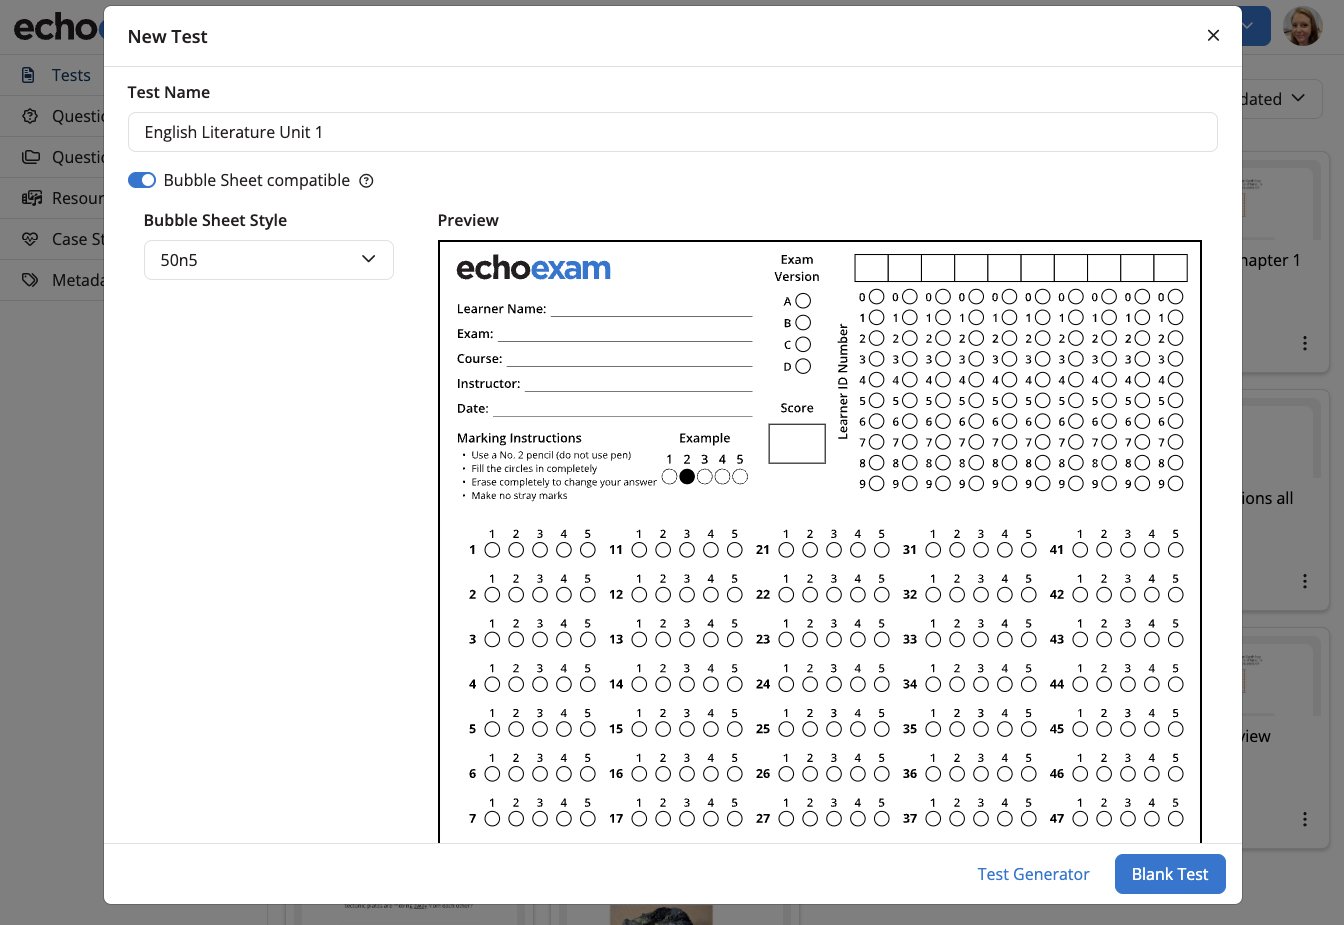Open the Bubble Sheet Style dropdown
Image resolution: width=1344 pixels, height=925 pixels.
tap(268, 260)
